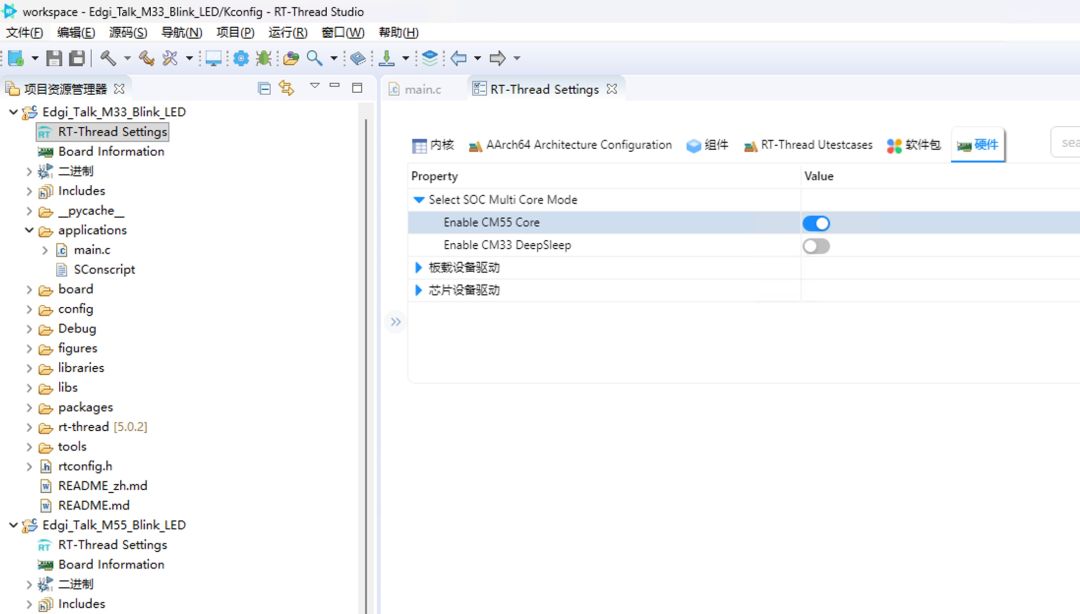Switch to RT-Thread Utestcases tab
The height and width of the screenshot is (614, 1080).
[808, 145]
